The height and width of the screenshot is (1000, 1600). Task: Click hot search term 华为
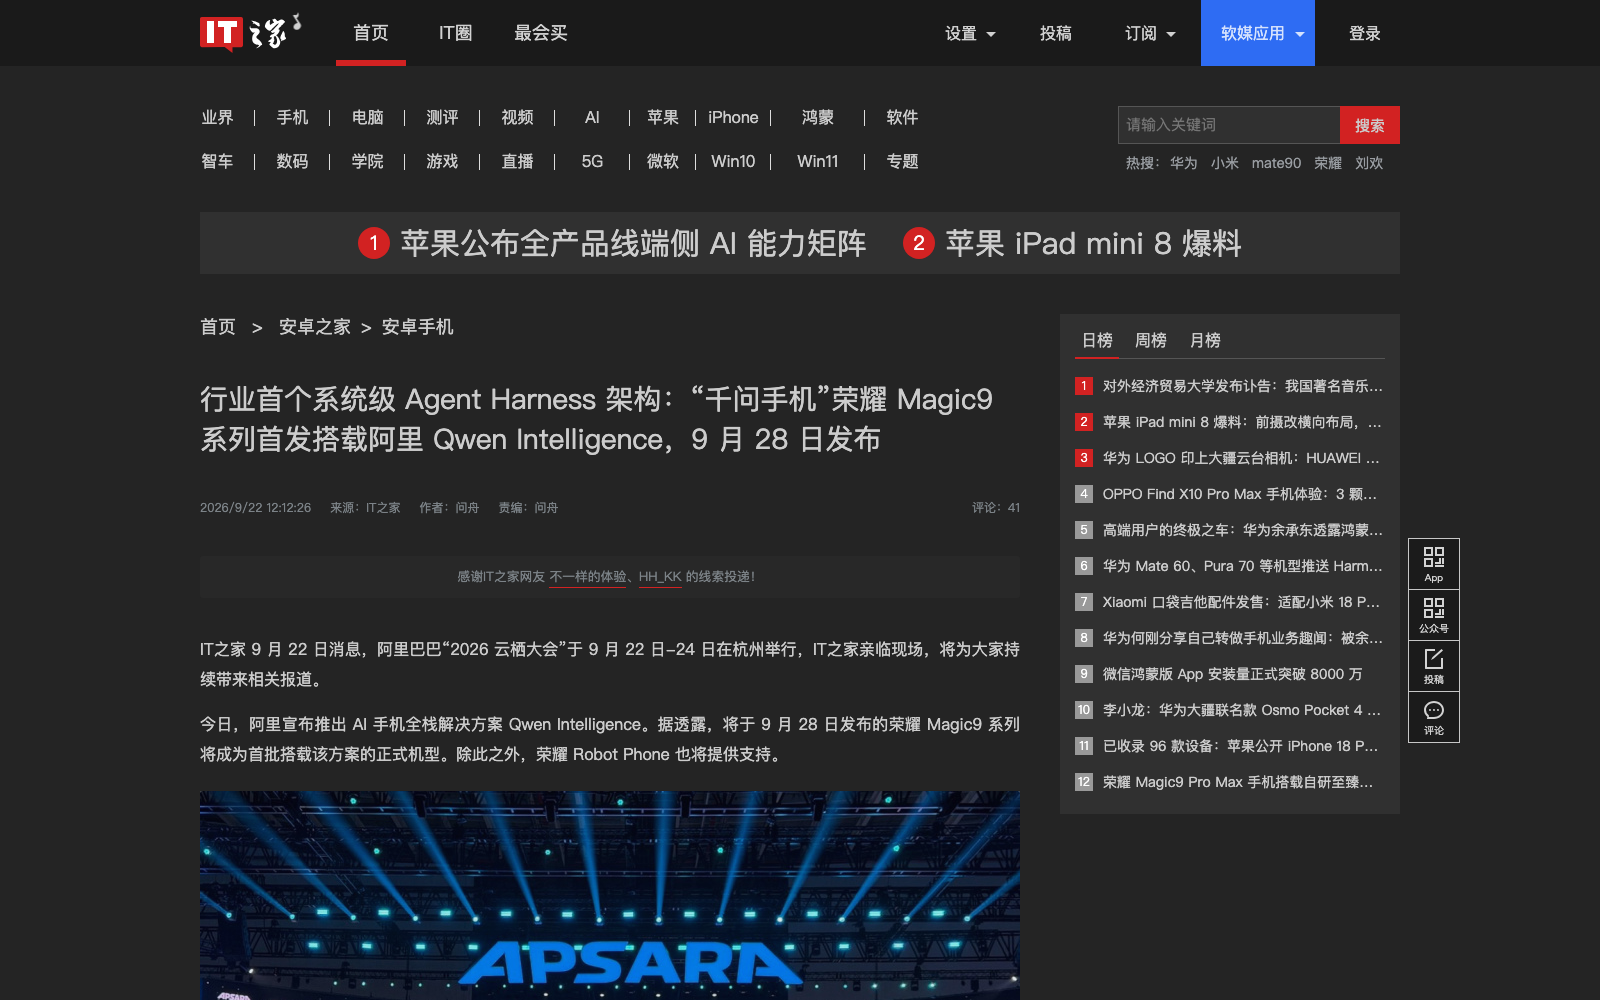(x=1183, y=163)
